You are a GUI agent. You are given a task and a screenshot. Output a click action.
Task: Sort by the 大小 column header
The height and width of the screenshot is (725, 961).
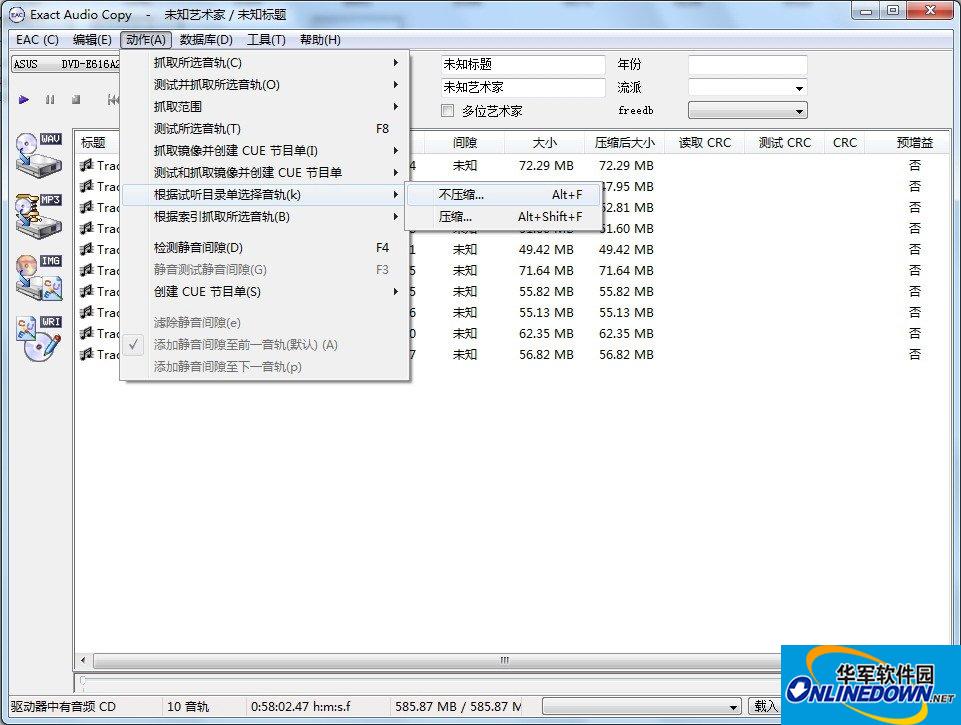pyautogui.click(x=544, y=143)
